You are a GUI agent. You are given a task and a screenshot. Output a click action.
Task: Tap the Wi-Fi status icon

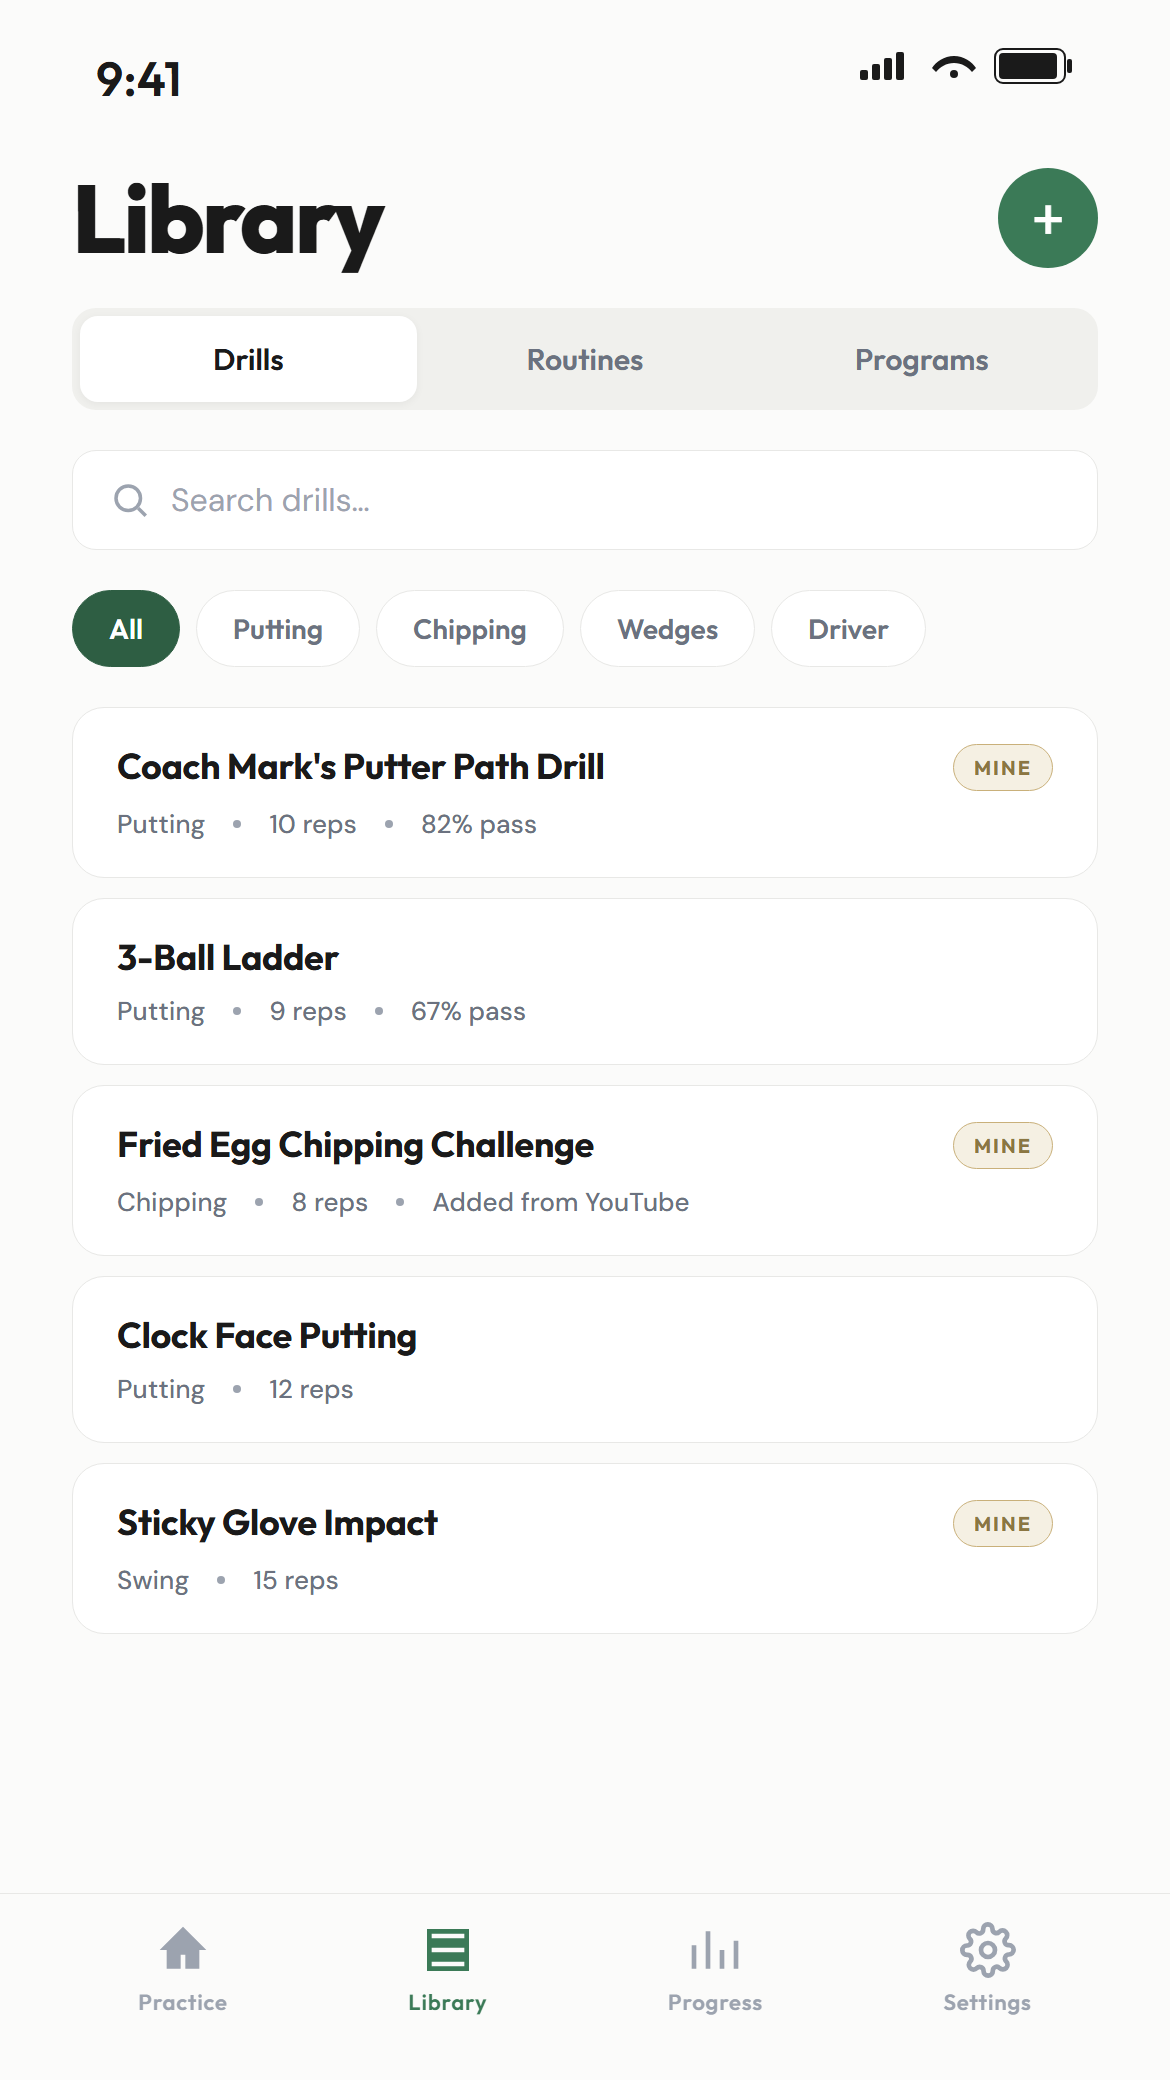tap(953, 67)
